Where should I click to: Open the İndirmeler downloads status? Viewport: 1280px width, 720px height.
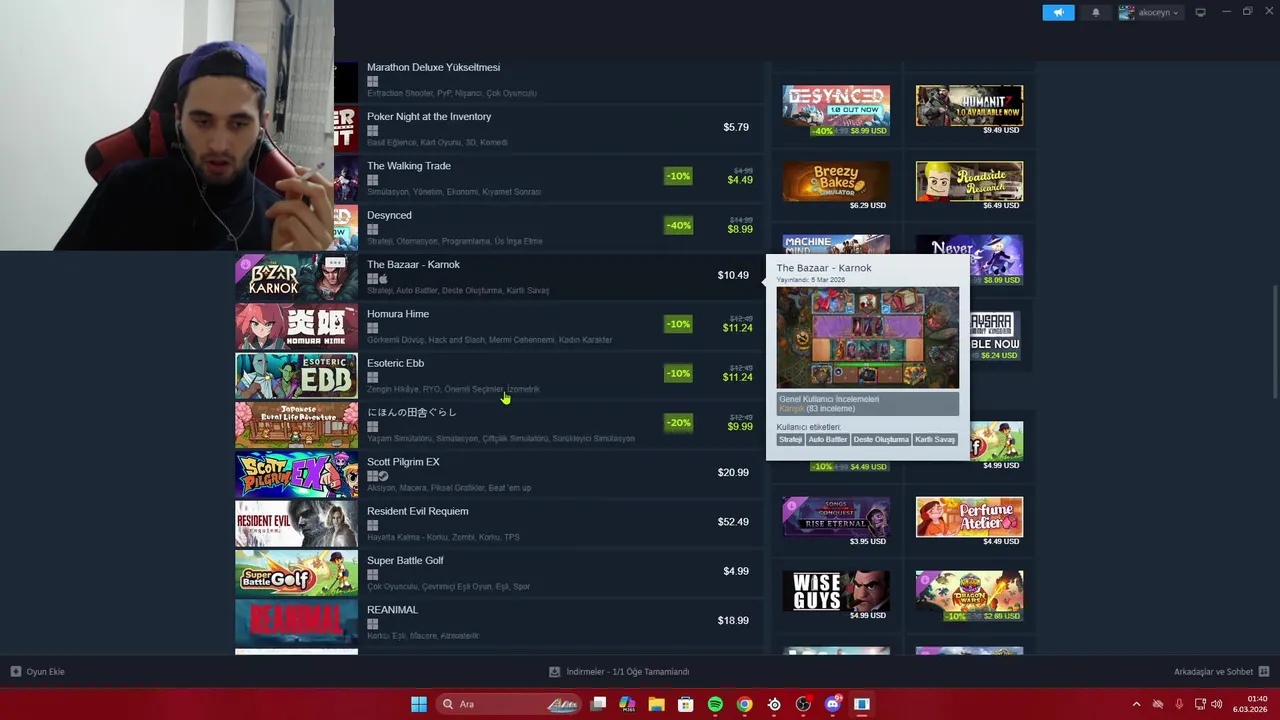pos(620,672)
